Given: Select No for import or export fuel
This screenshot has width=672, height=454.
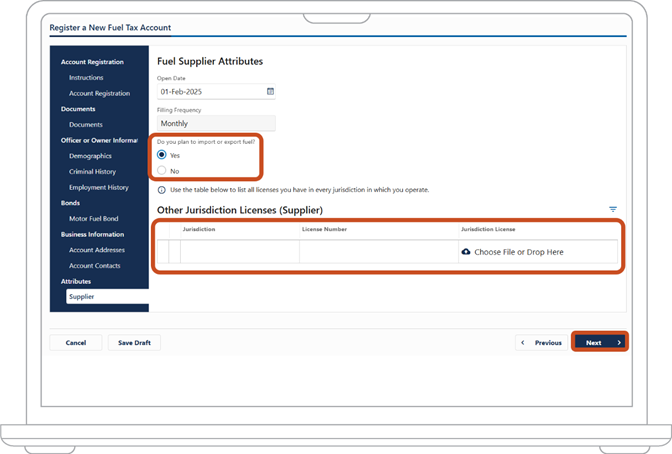Looking at the screenshot, I should click(x=162, y=171).
